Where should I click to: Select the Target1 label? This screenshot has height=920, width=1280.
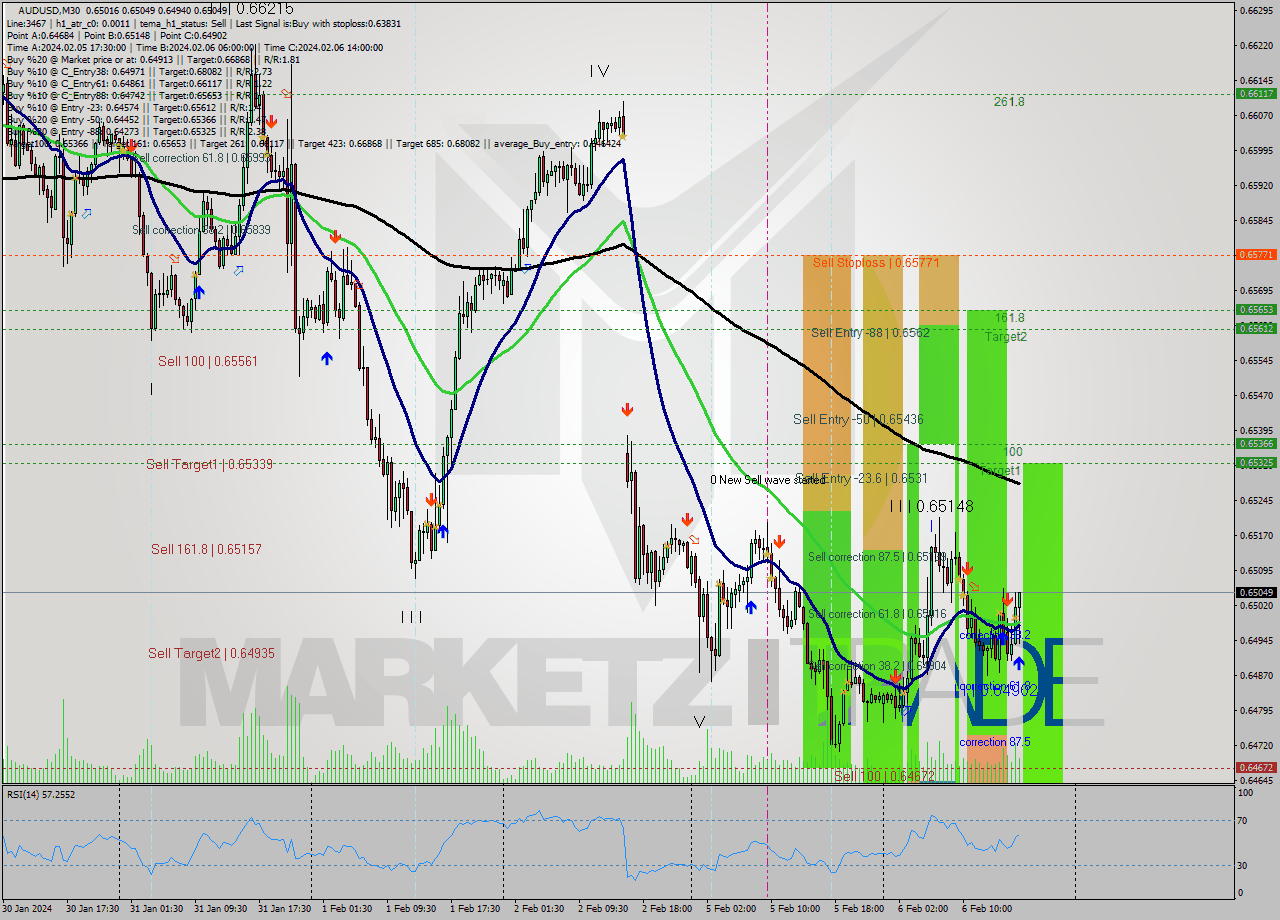coord(1000,470)
